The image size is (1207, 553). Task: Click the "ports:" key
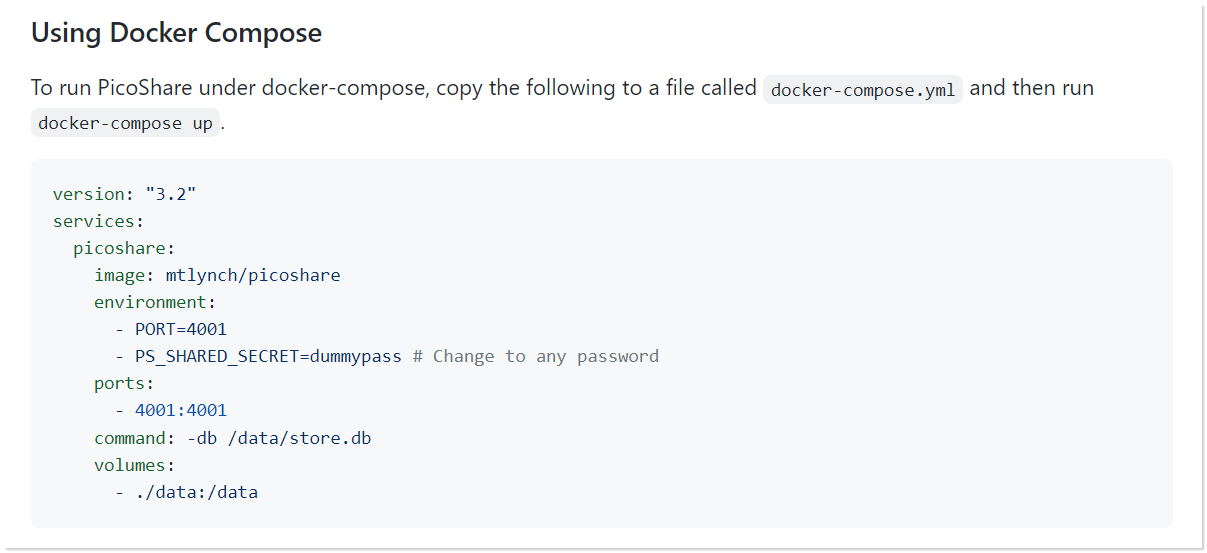[120, 383]
